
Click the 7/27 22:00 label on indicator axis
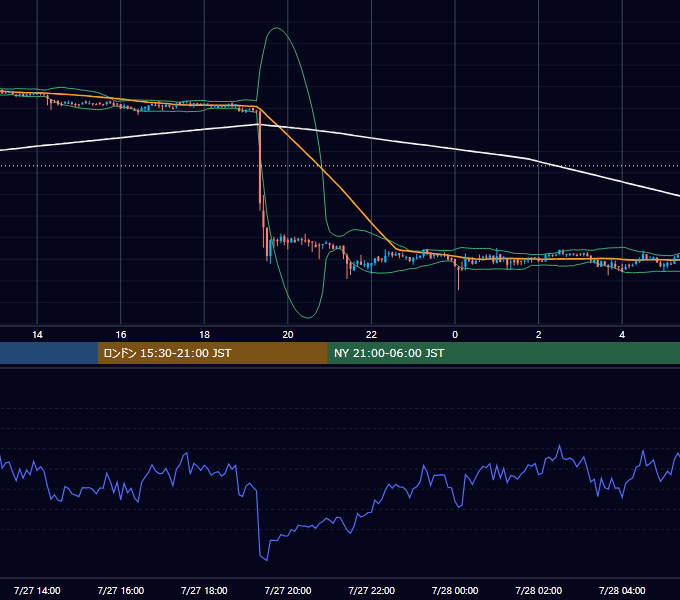[372, 590]
